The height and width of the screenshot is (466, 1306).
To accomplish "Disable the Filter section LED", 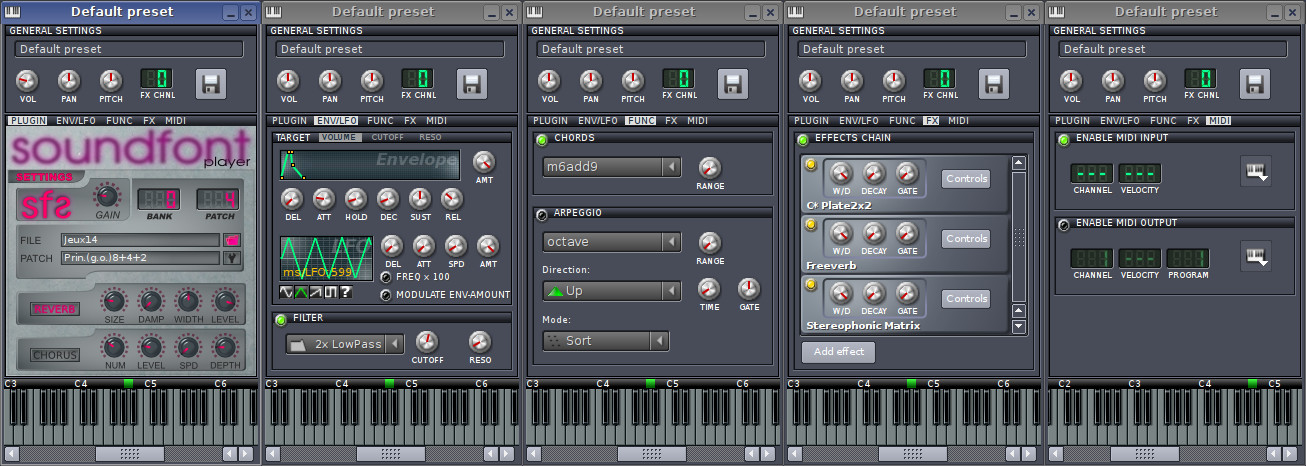I will (x=281, y=319).
